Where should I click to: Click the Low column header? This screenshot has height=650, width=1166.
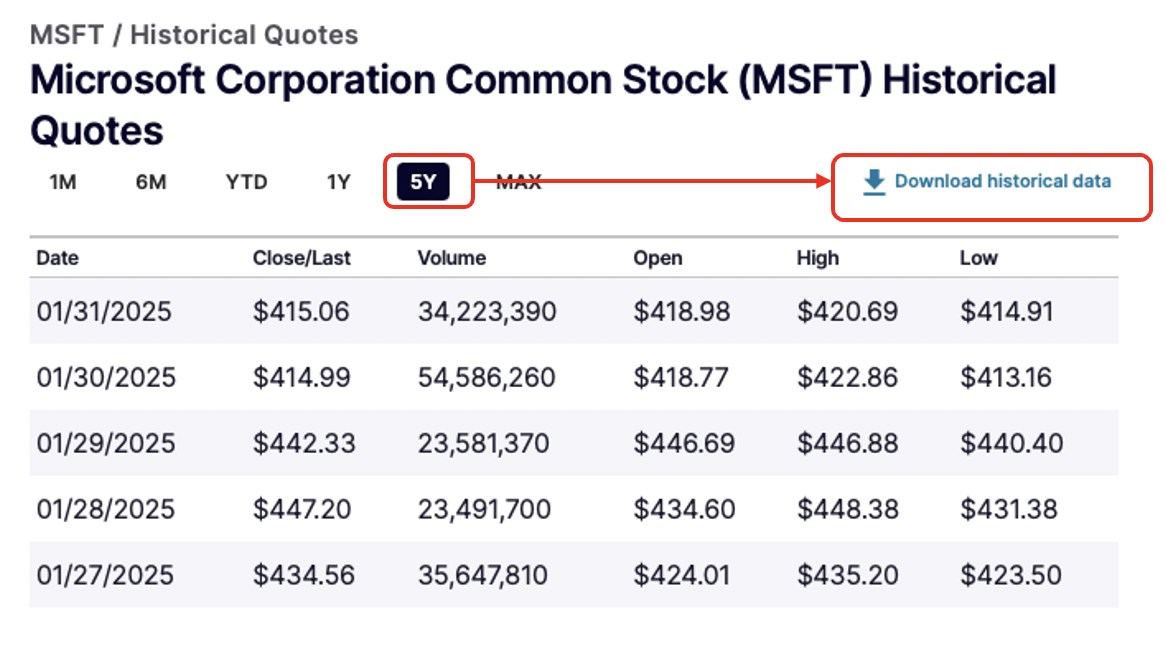tap(979, 258)
